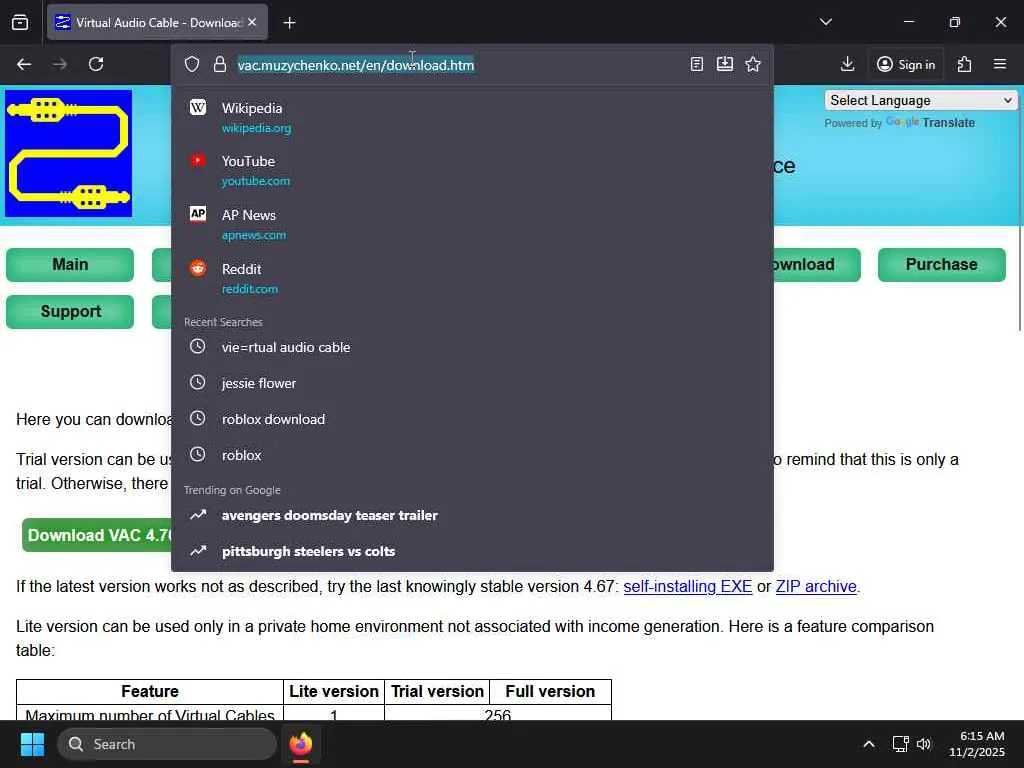Click the site security padlock icon

(x=220, y=64)
